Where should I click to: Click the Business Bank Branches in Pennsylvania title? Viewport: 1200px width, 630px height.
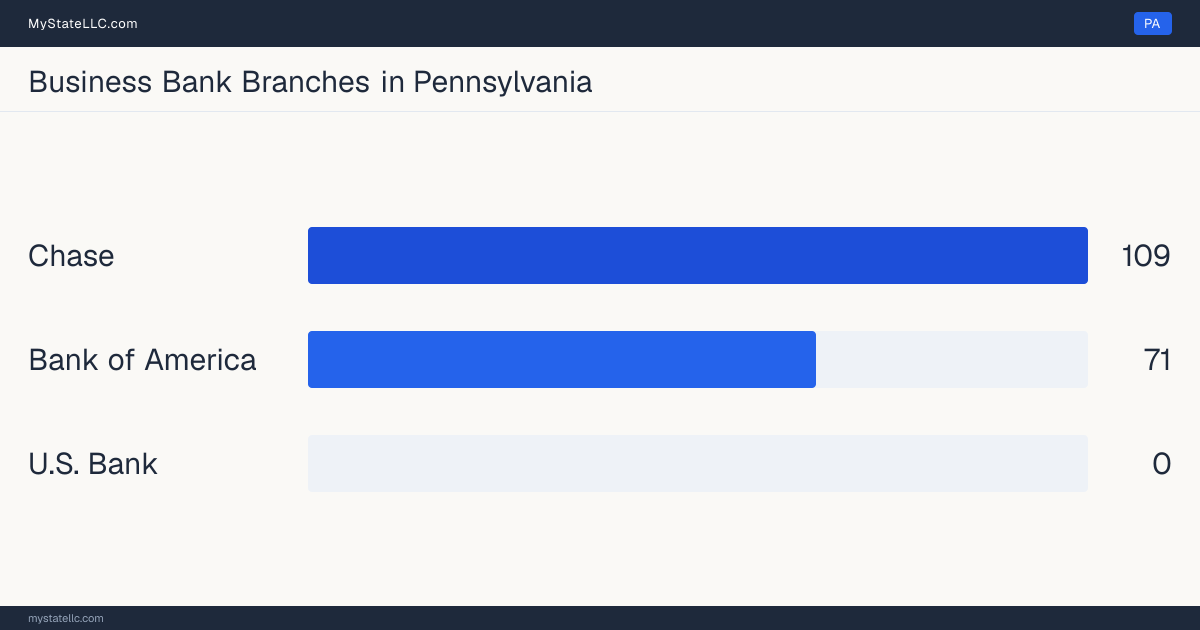click(x=310, y=81)
